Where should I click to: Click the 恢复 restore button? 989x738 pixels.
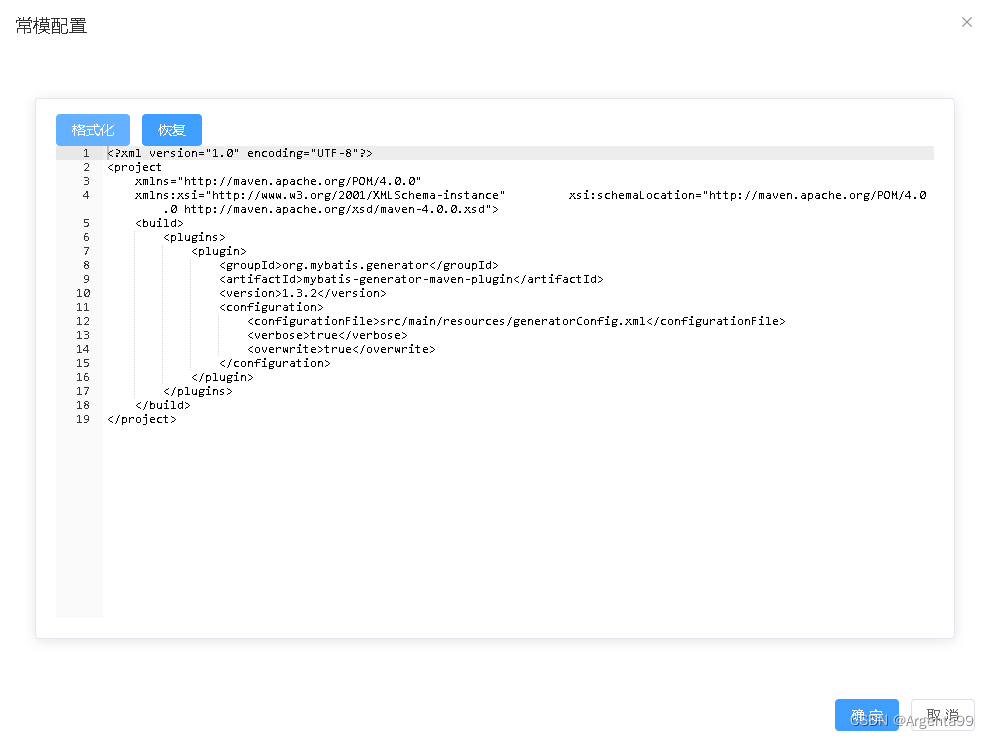point(172,130)
